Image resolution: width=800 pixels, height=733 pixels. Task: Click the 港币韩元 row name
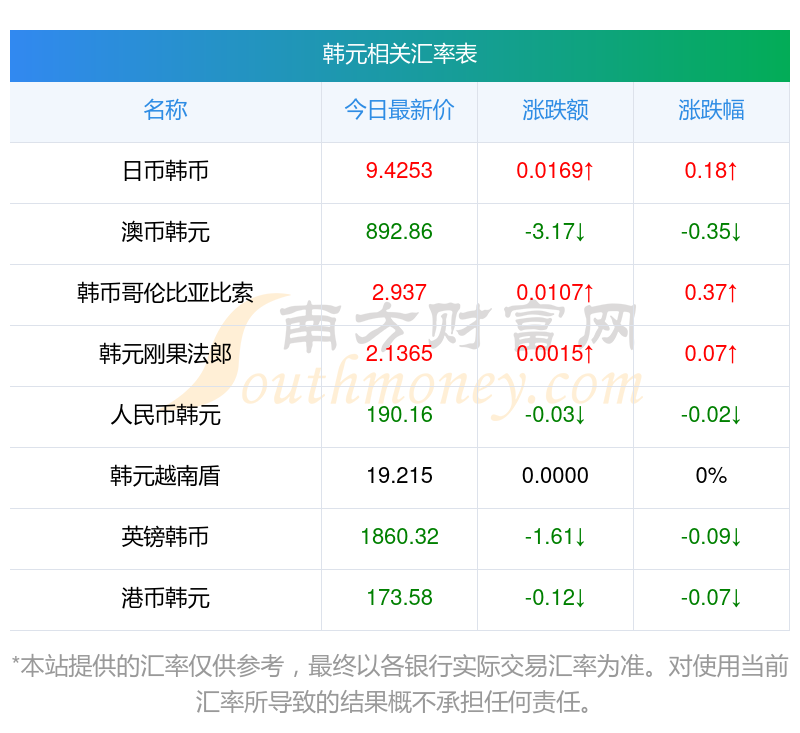tap(165, 598)
